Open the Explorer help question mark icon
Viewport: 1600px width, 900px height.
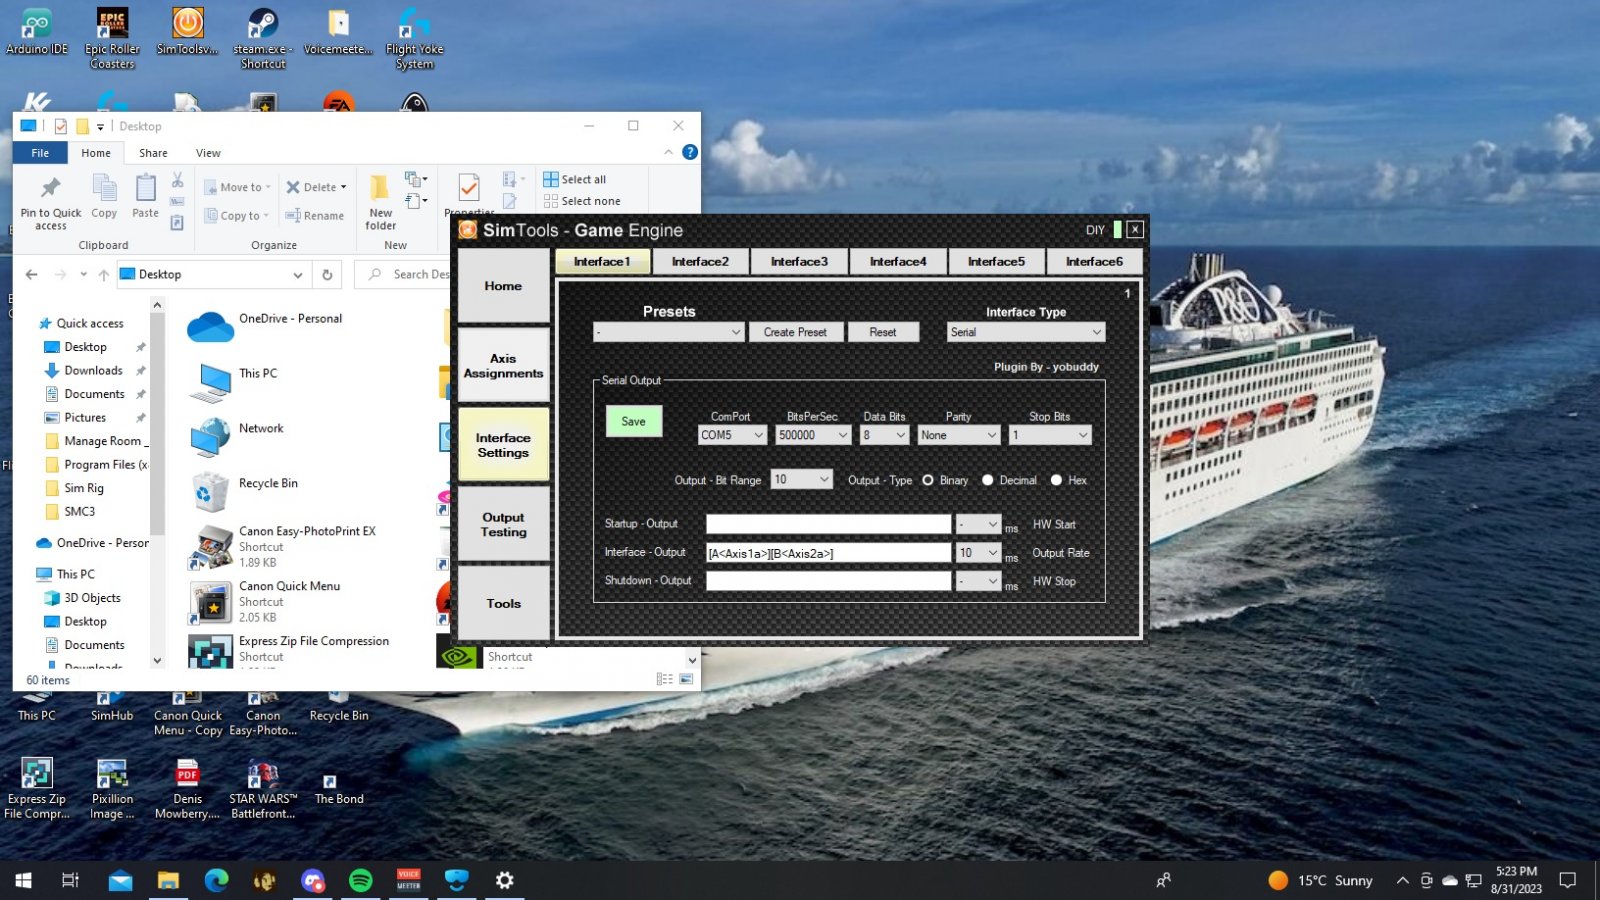(689, 152)
